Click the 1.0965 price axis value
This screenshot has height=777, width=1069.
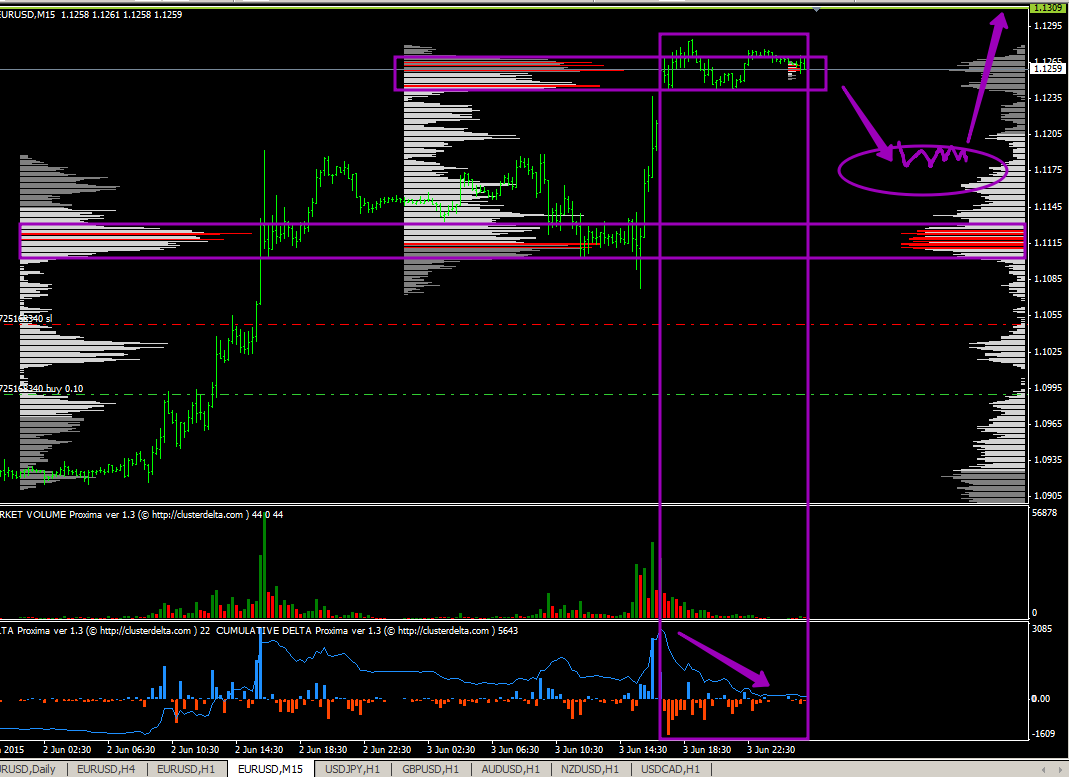coord(1048,423)
